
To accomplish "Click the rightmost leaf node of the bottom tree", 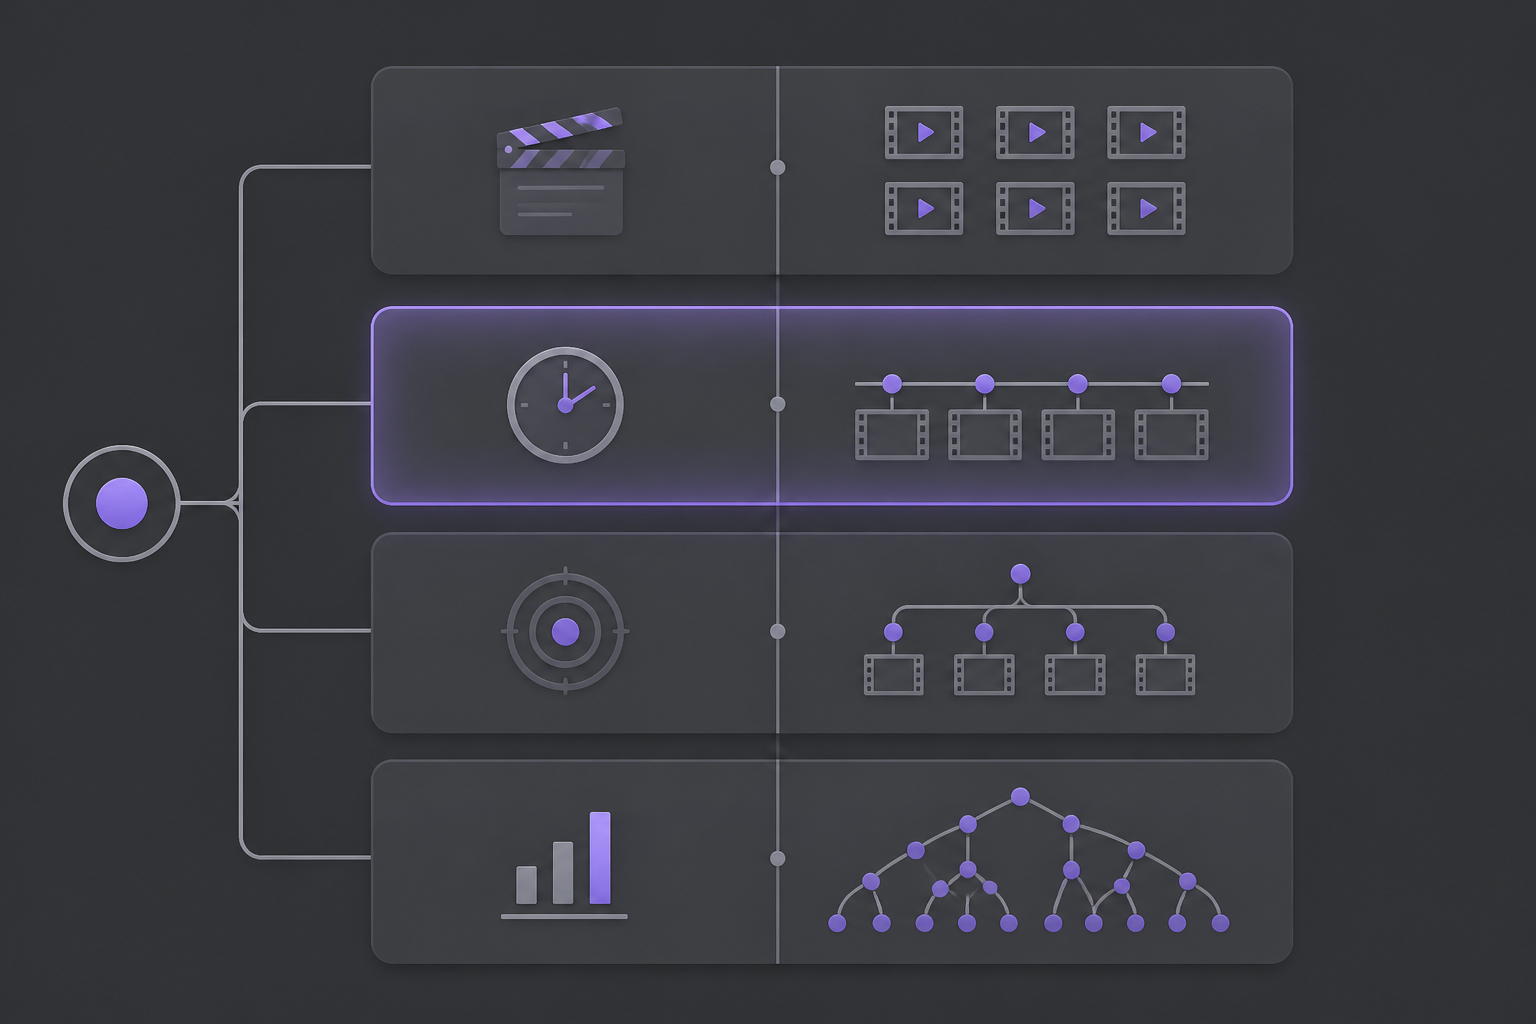I will coord(1220,923).
